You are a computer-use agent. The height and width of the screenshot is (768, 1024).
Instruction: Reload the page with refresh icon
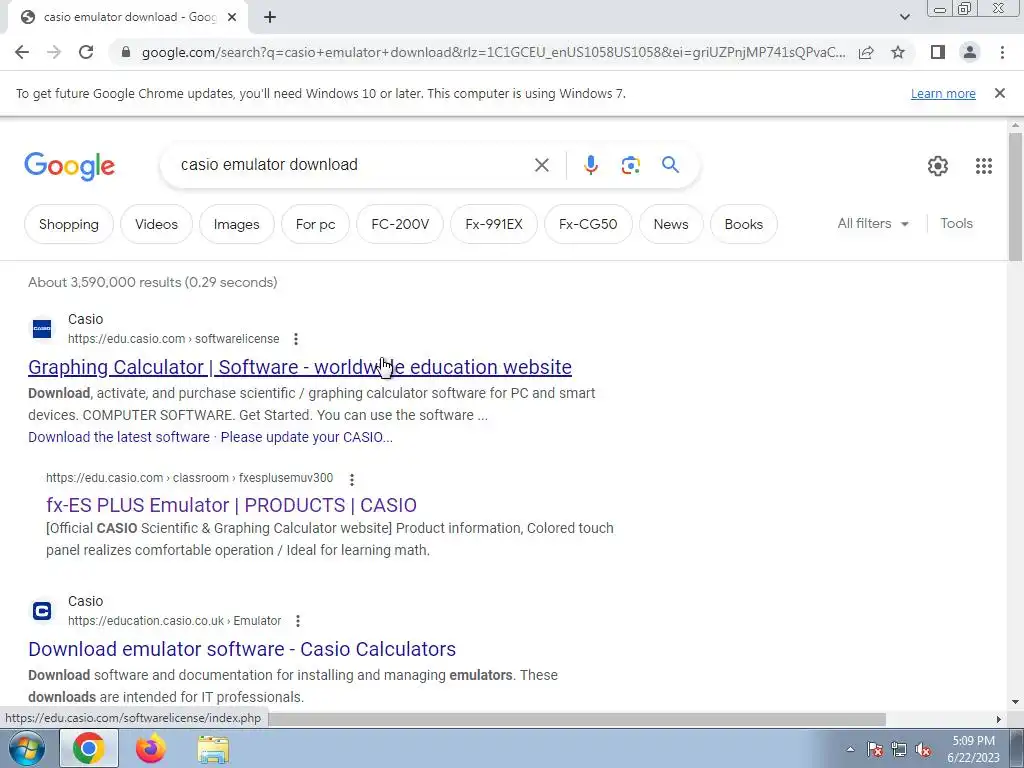click(86, 52)
